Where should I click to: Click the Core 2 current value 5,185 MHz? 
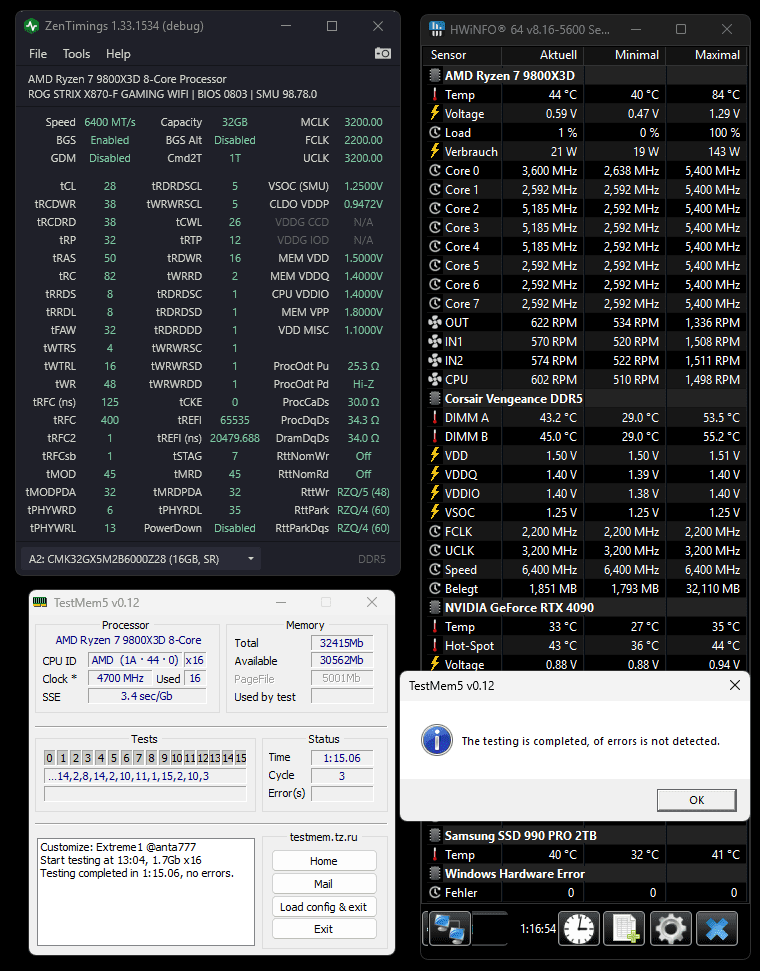click(549, 209)
